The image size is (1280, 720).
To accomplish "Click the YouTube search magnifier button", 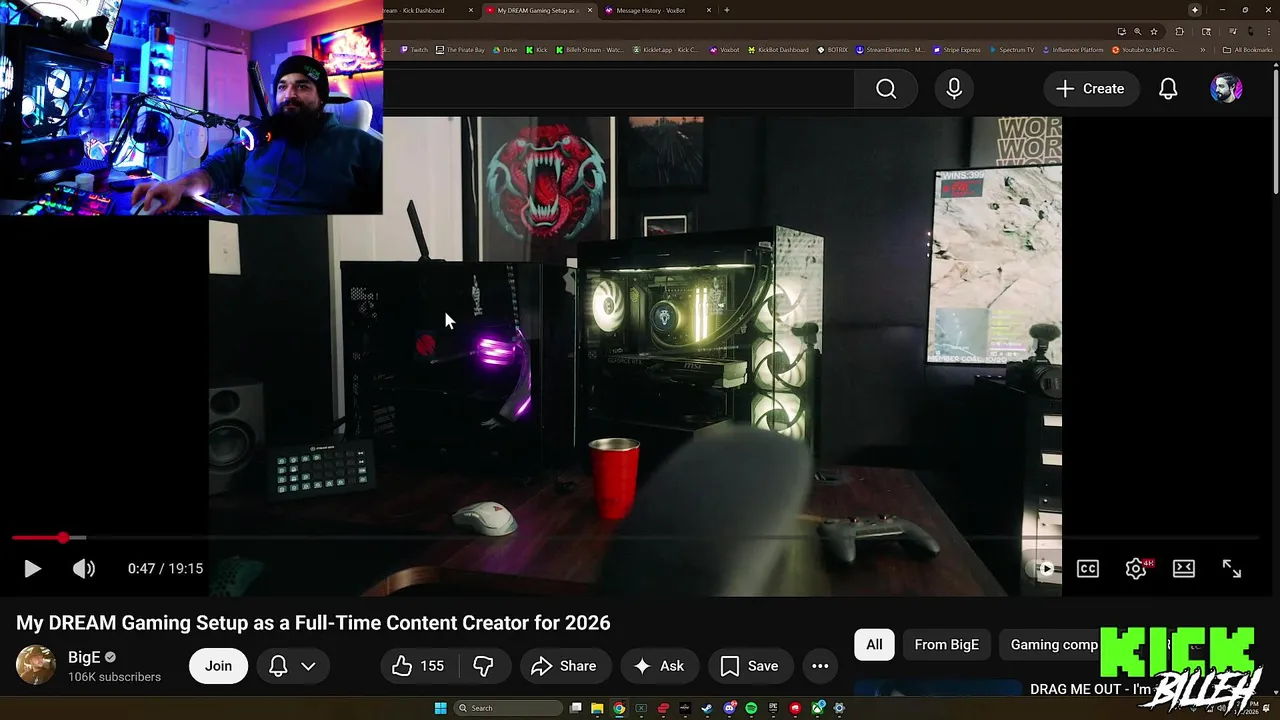I will click(886, 89).
